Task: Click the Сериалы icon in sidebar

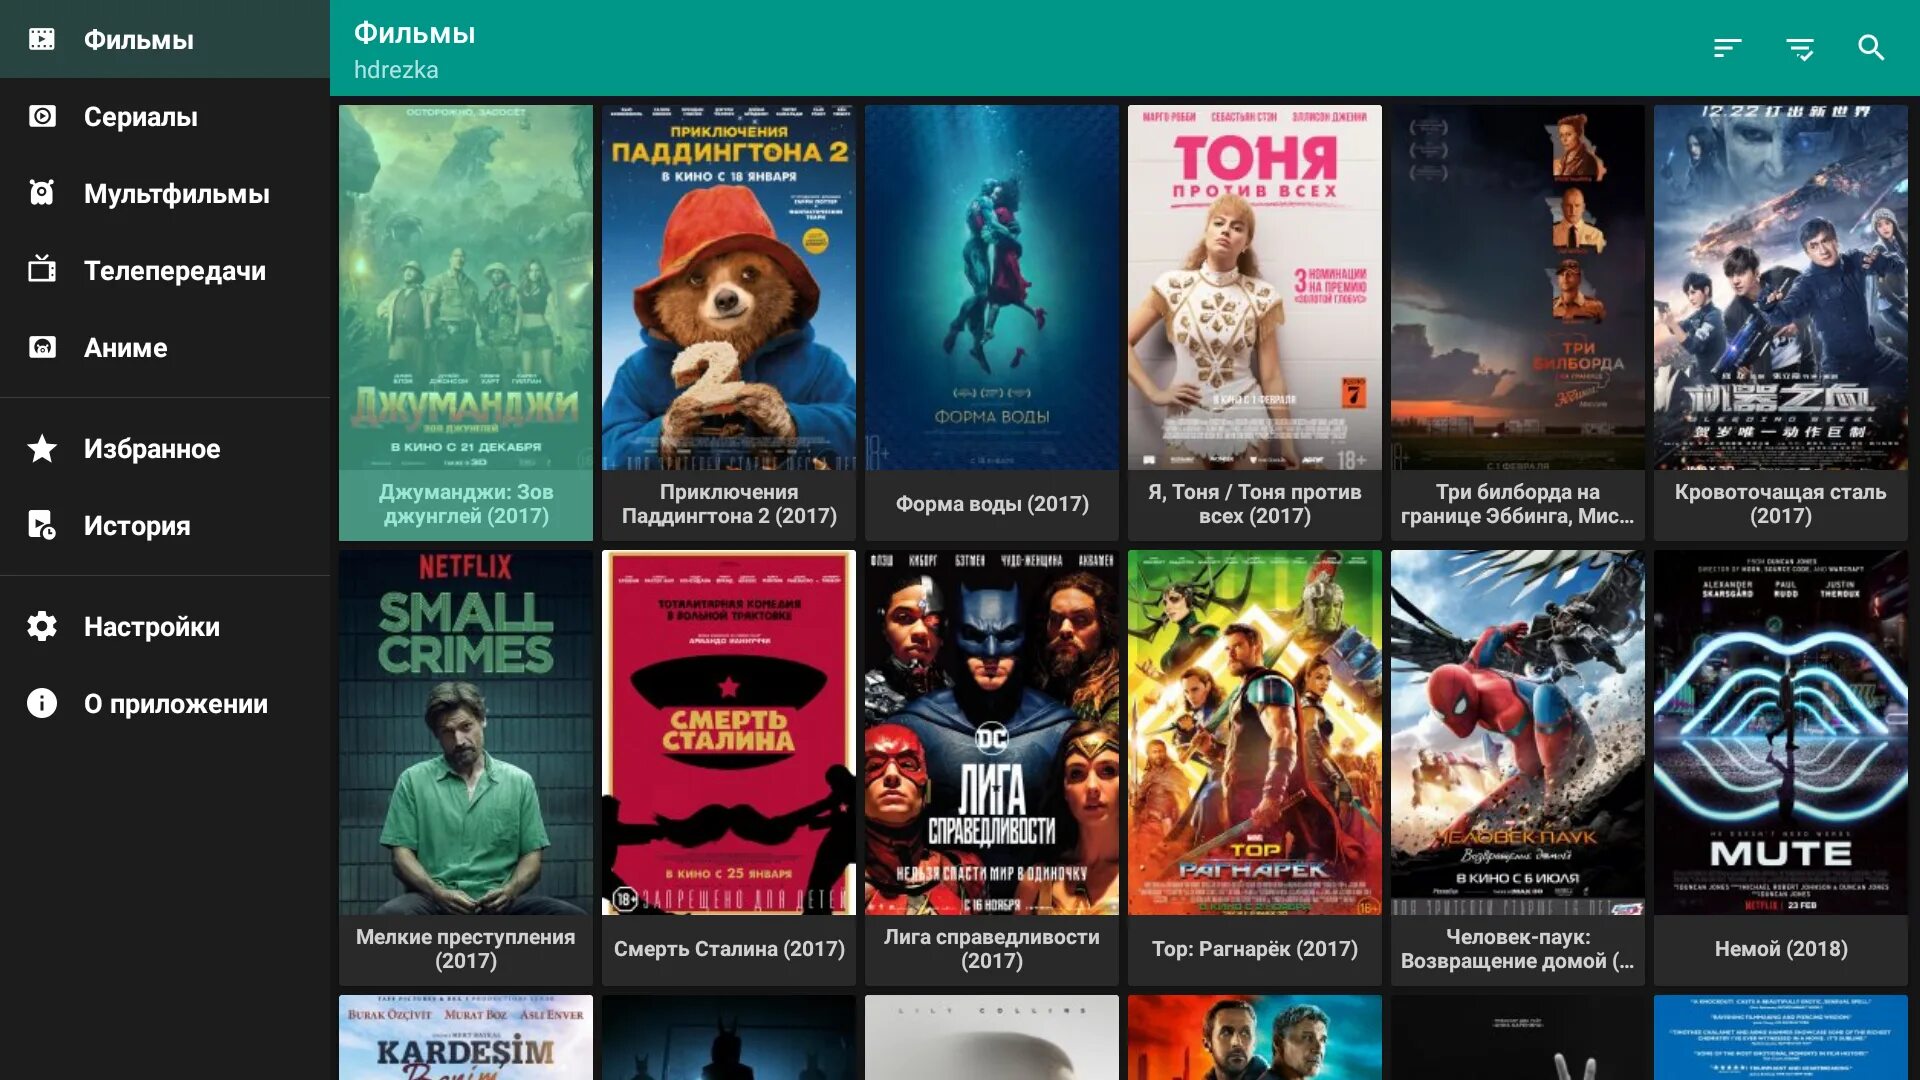Action: coord(42,116)
